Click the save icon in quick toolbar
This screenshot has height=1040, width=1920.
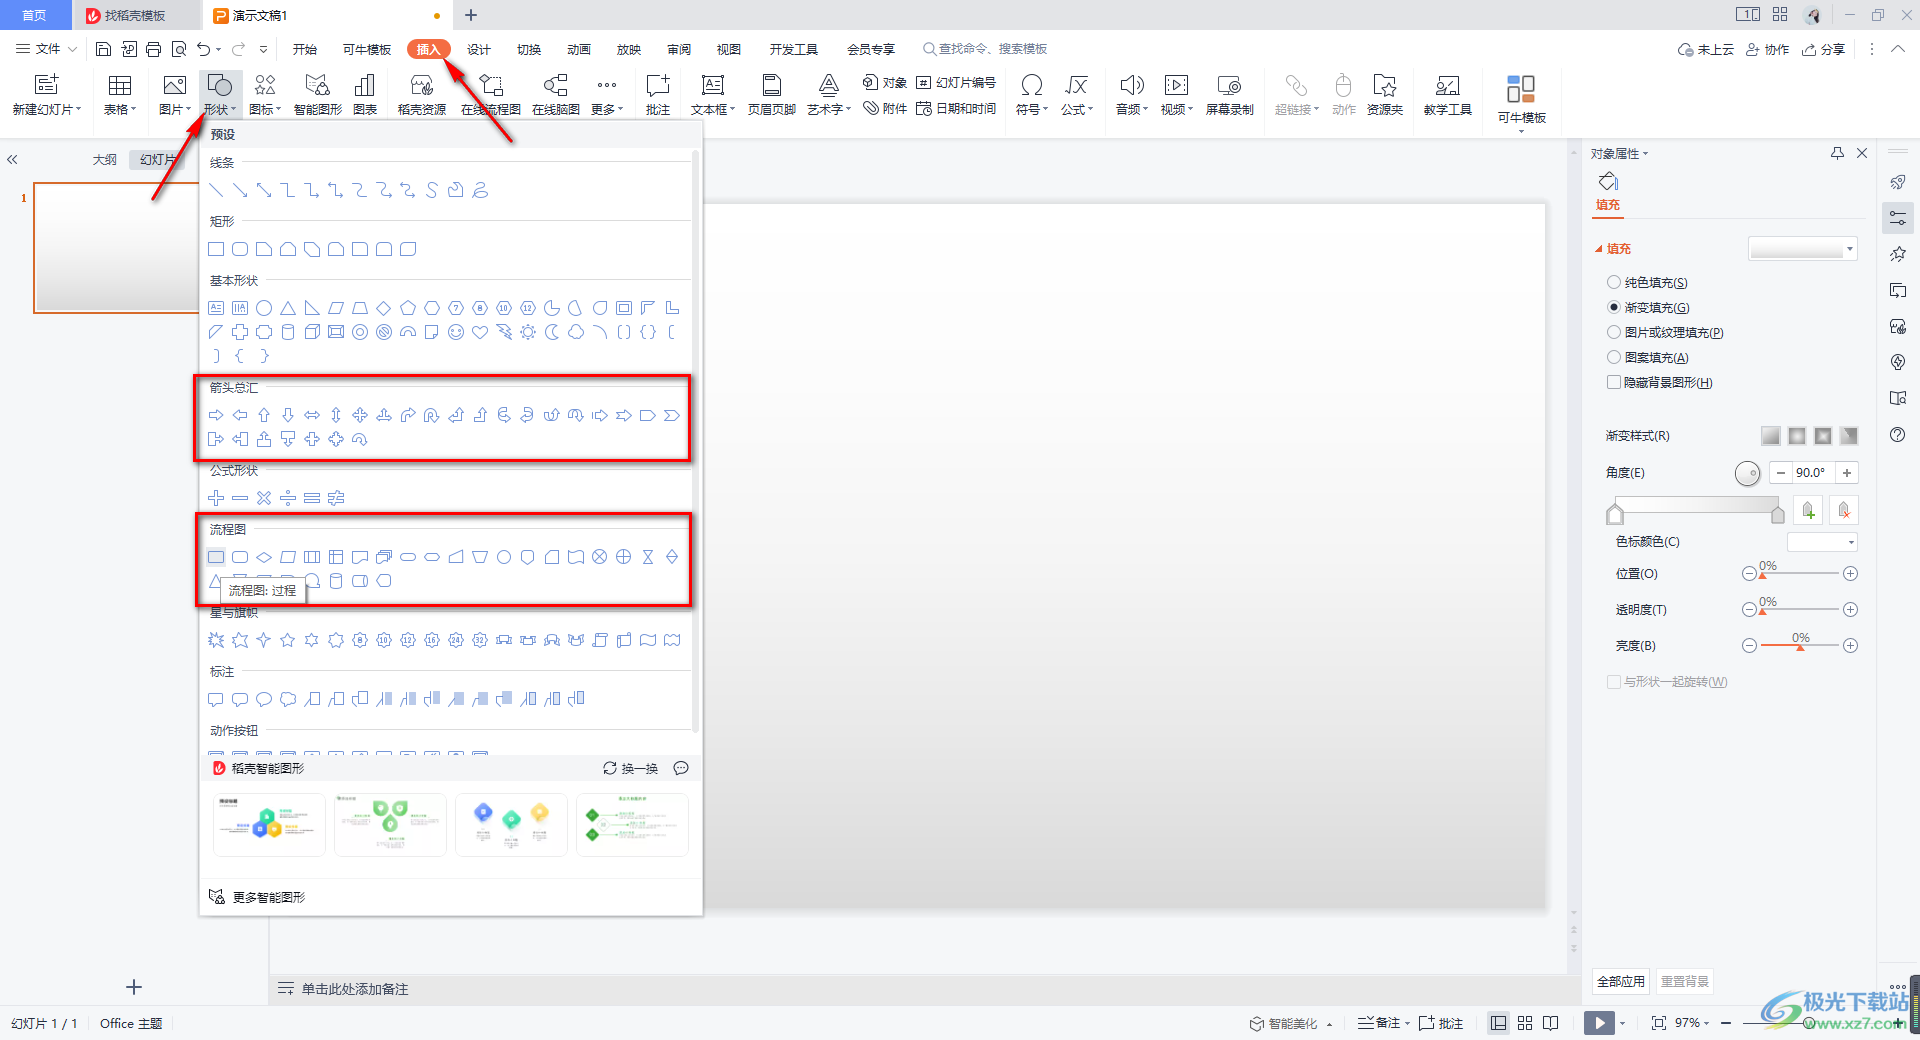tap(103, 49)
